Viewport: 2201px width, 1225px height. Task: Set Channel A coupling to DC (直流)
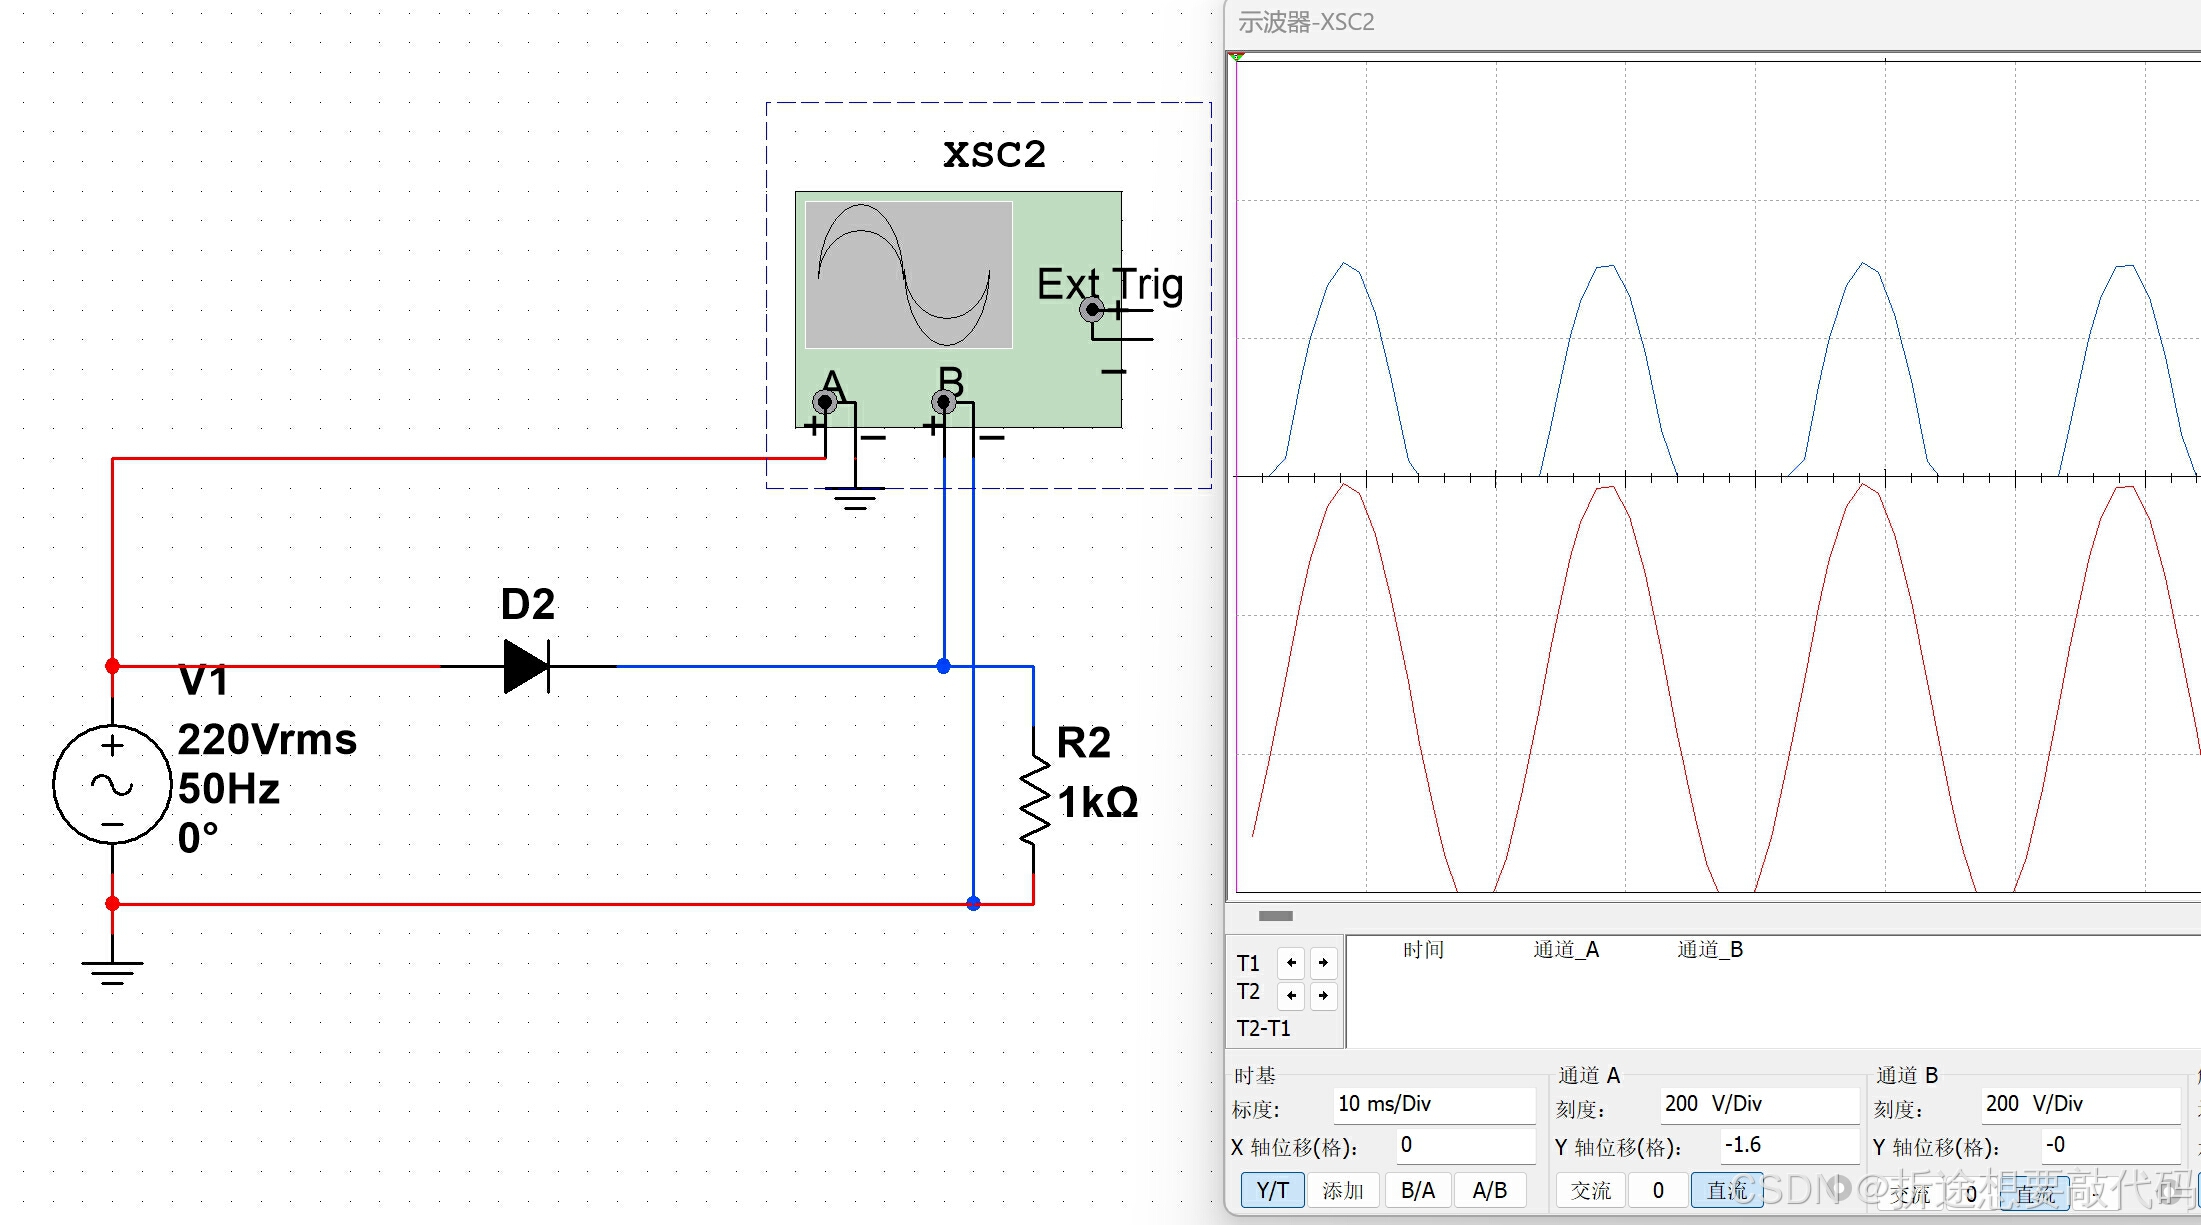pyautogui.click(x=1726, y=1190)
